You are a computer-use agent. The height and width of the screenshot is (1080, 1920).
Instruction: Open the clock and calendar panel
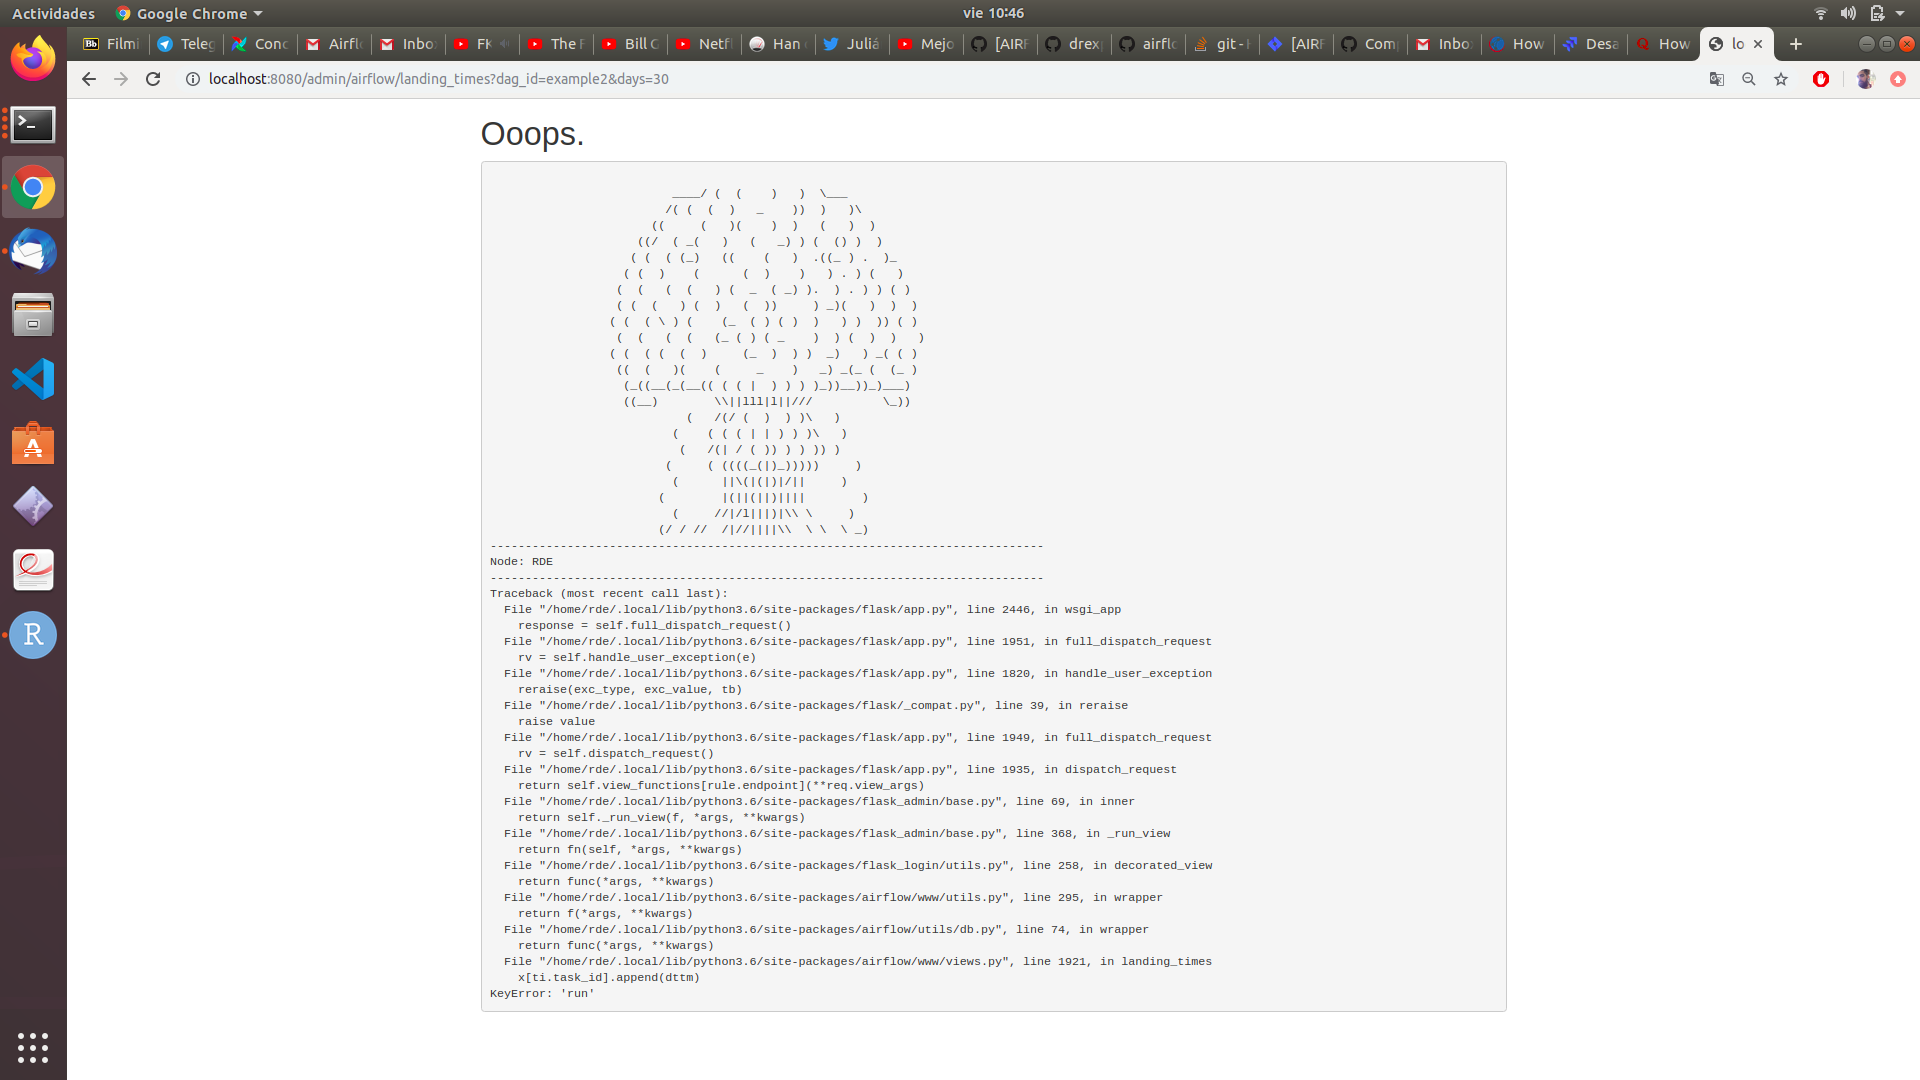(993, 13)
